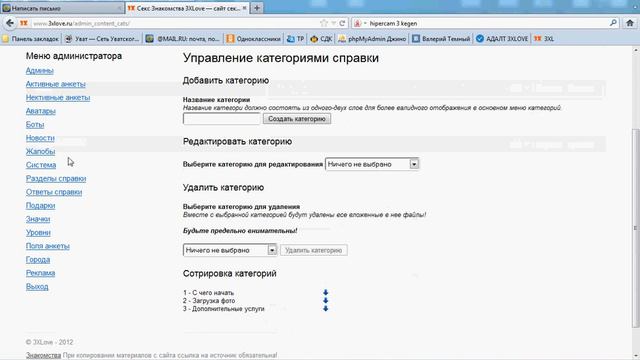640x360 pixels.
Task: Open the Подарки link
Action: click(40, 205)
